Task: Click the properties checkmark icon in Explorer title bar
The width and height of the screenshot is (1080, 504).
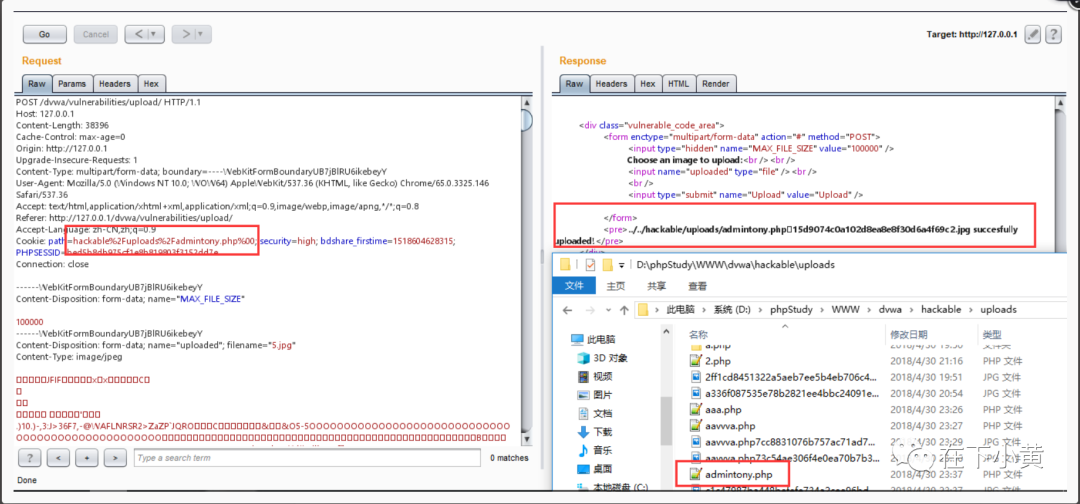Action: click(x=590, y=264)
